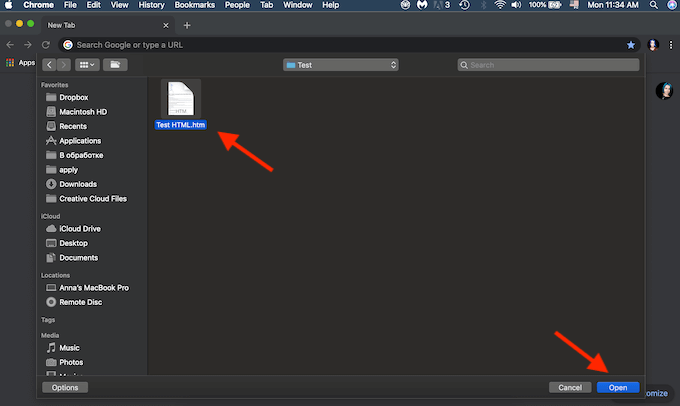
Task: Open a new tab with plus button
Action: tap(187, 25)
